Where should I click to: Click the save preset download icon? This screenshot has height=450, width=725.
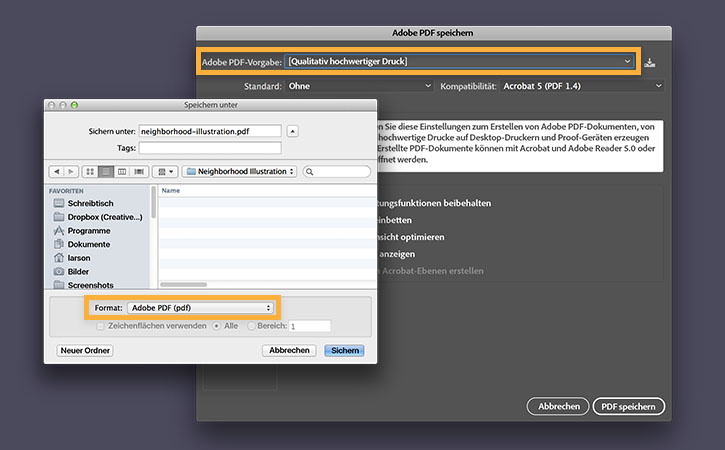point(650,62)
